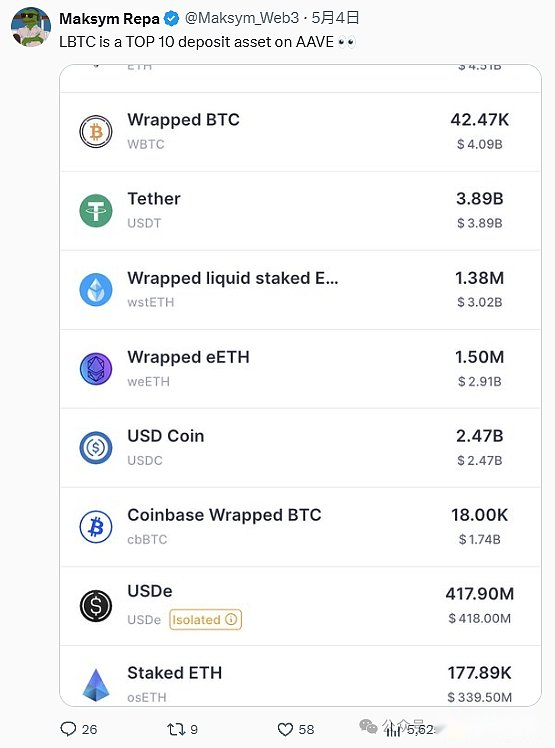This screenshot has width=555, height=748.
Task: Click the Wrapped eETH purple icon
Action: point(95,369)
